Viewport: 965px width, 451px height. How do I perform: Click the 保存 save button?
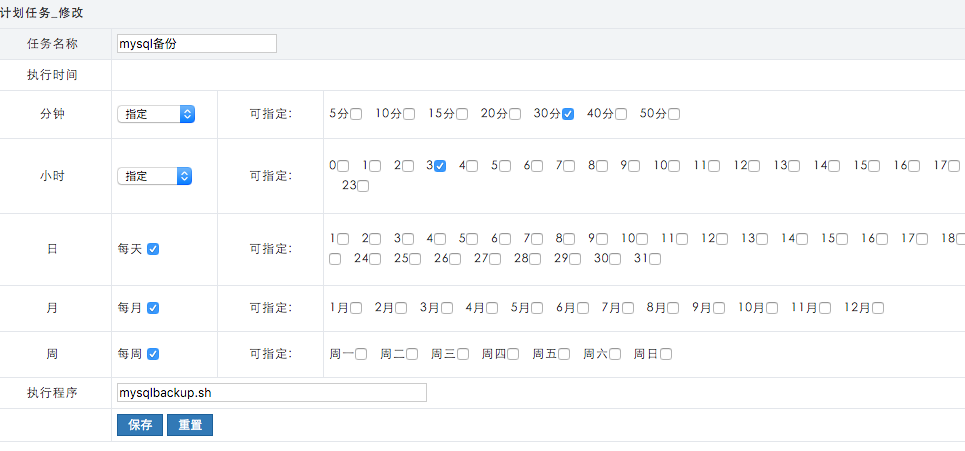(x=140, y=425)
